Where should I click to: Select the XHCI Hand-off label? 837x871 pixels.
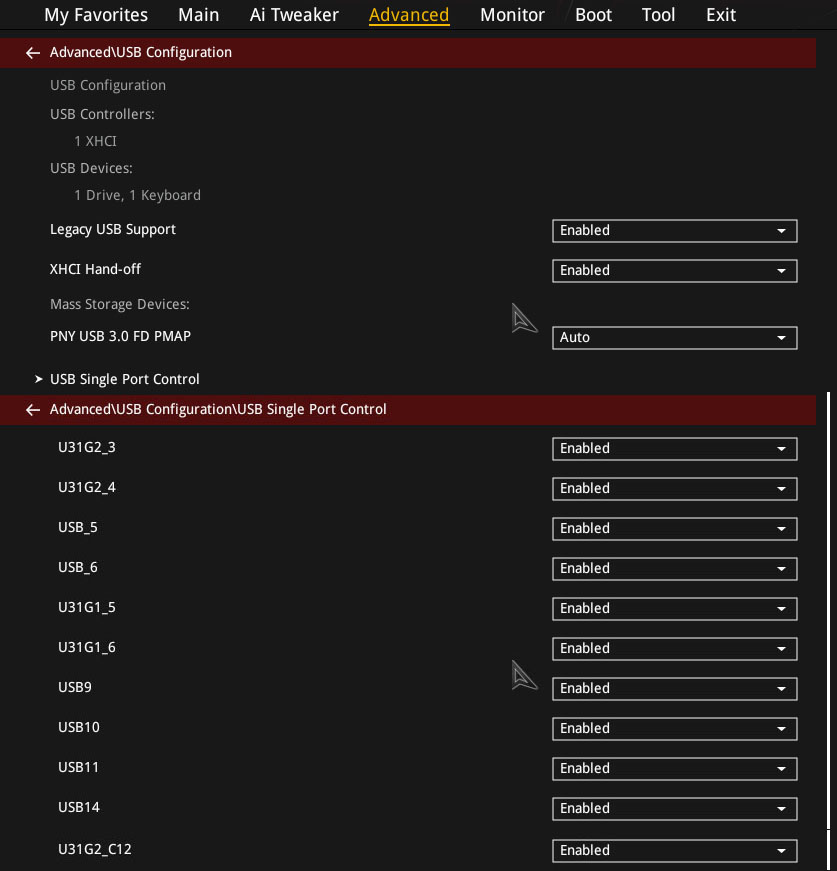pos(95,269)
